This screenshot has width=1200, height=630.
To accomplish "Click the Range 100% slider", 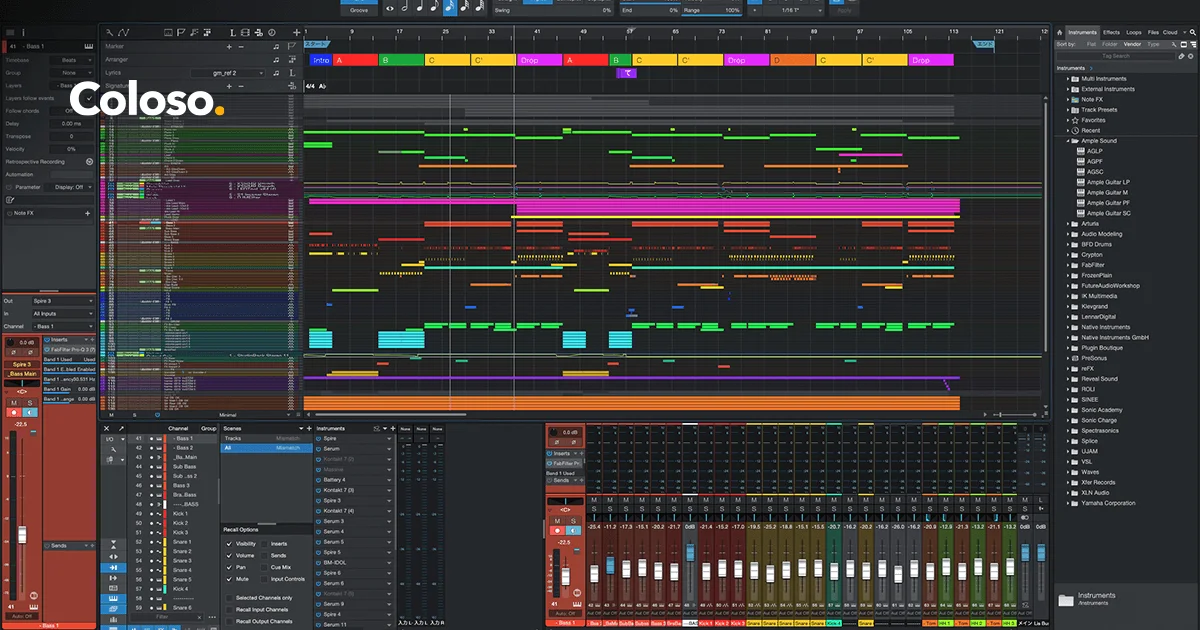I will [x=712, y=10].
